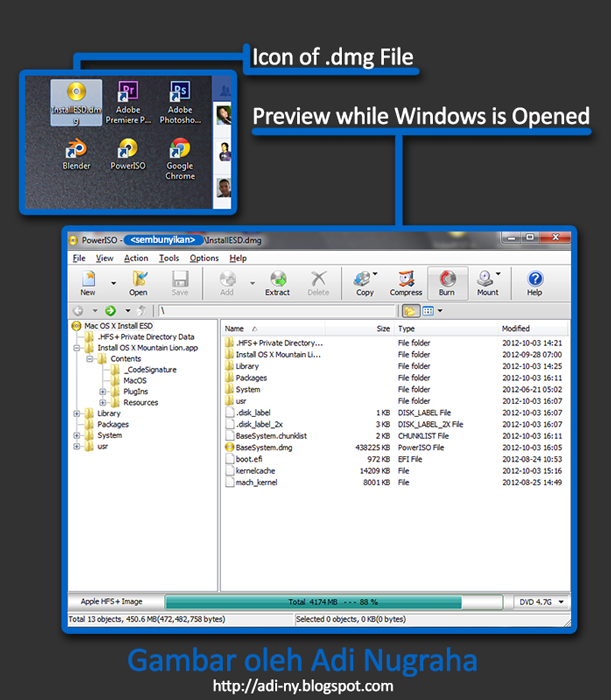Click the Compress toolbar icon
The image size is (611, 700).
click(406, 283)
